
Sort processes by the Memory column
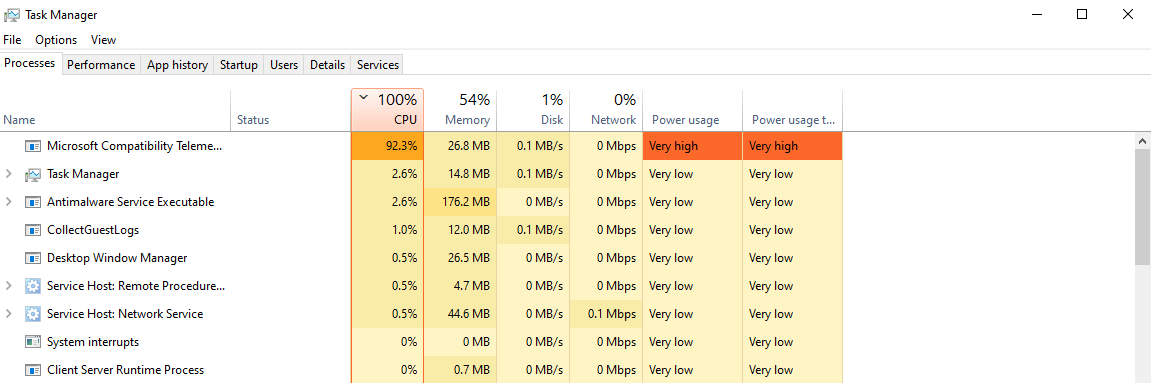click(460, 110)
